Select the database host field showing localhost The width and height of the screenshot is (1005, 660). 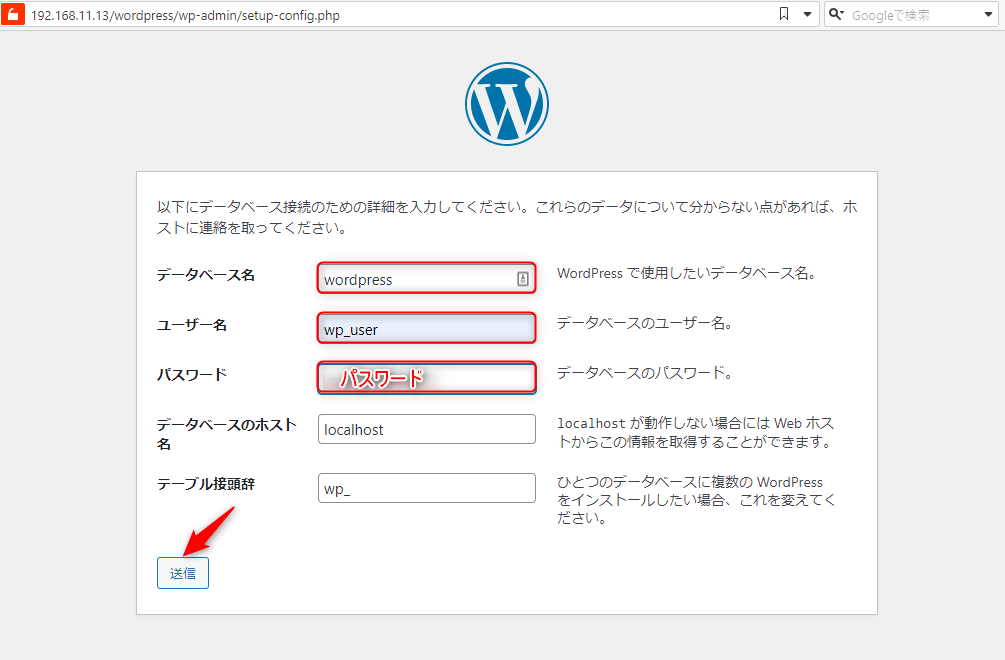(426, 429)
